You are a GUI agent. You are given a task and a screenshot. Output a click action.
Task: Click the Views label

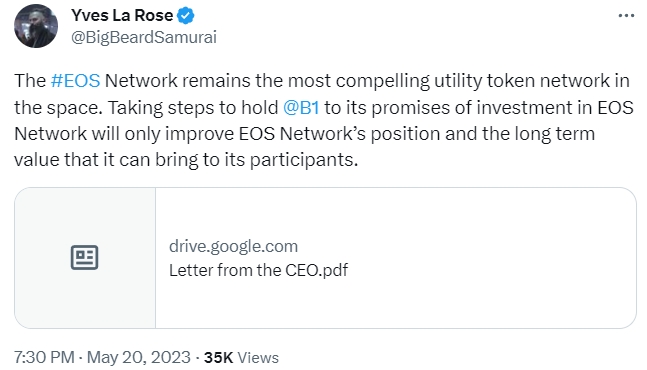click(x=258, y=358)
